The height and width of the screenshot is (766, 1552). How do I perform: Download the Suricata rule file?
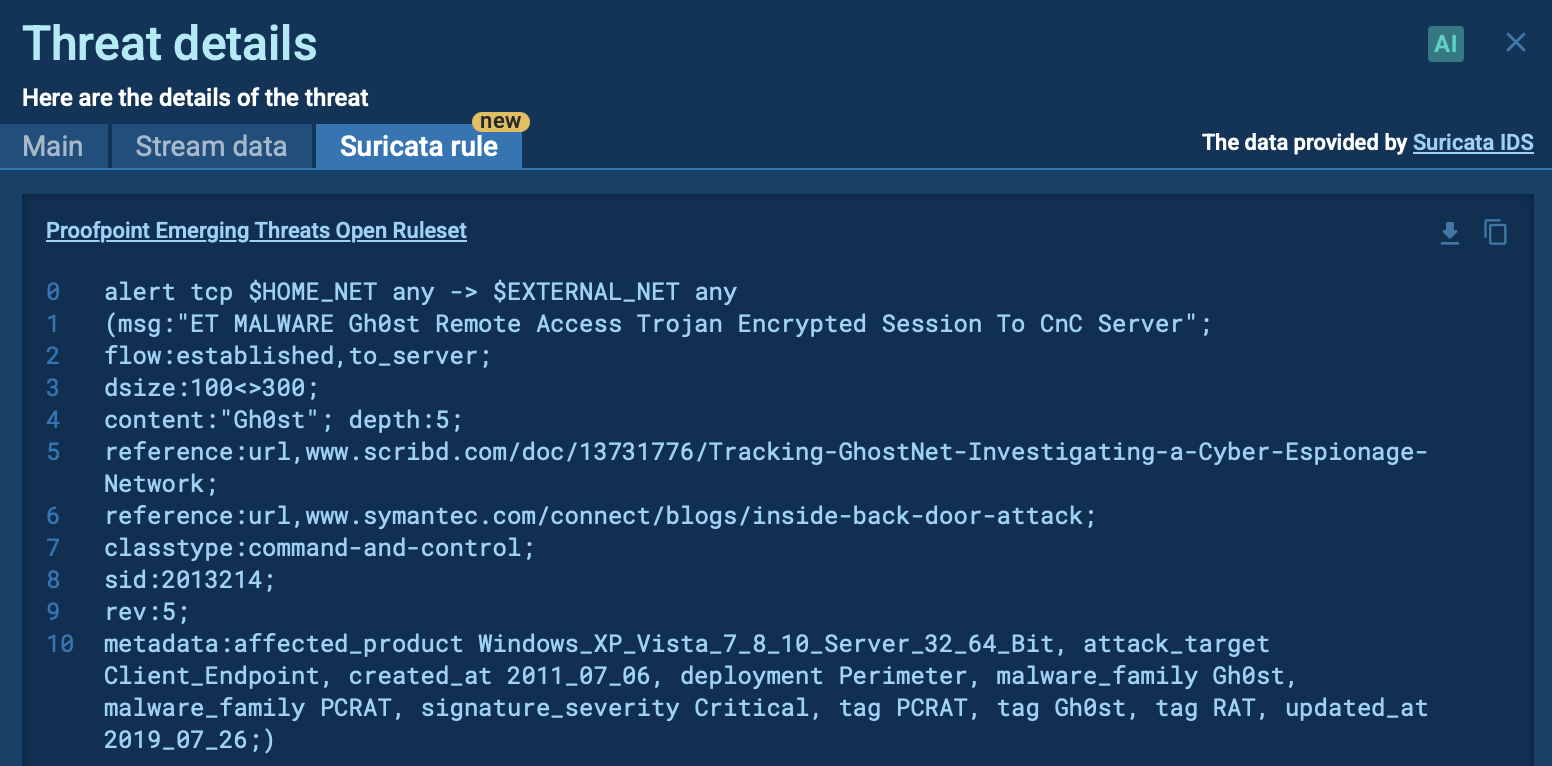(1449, 233)
